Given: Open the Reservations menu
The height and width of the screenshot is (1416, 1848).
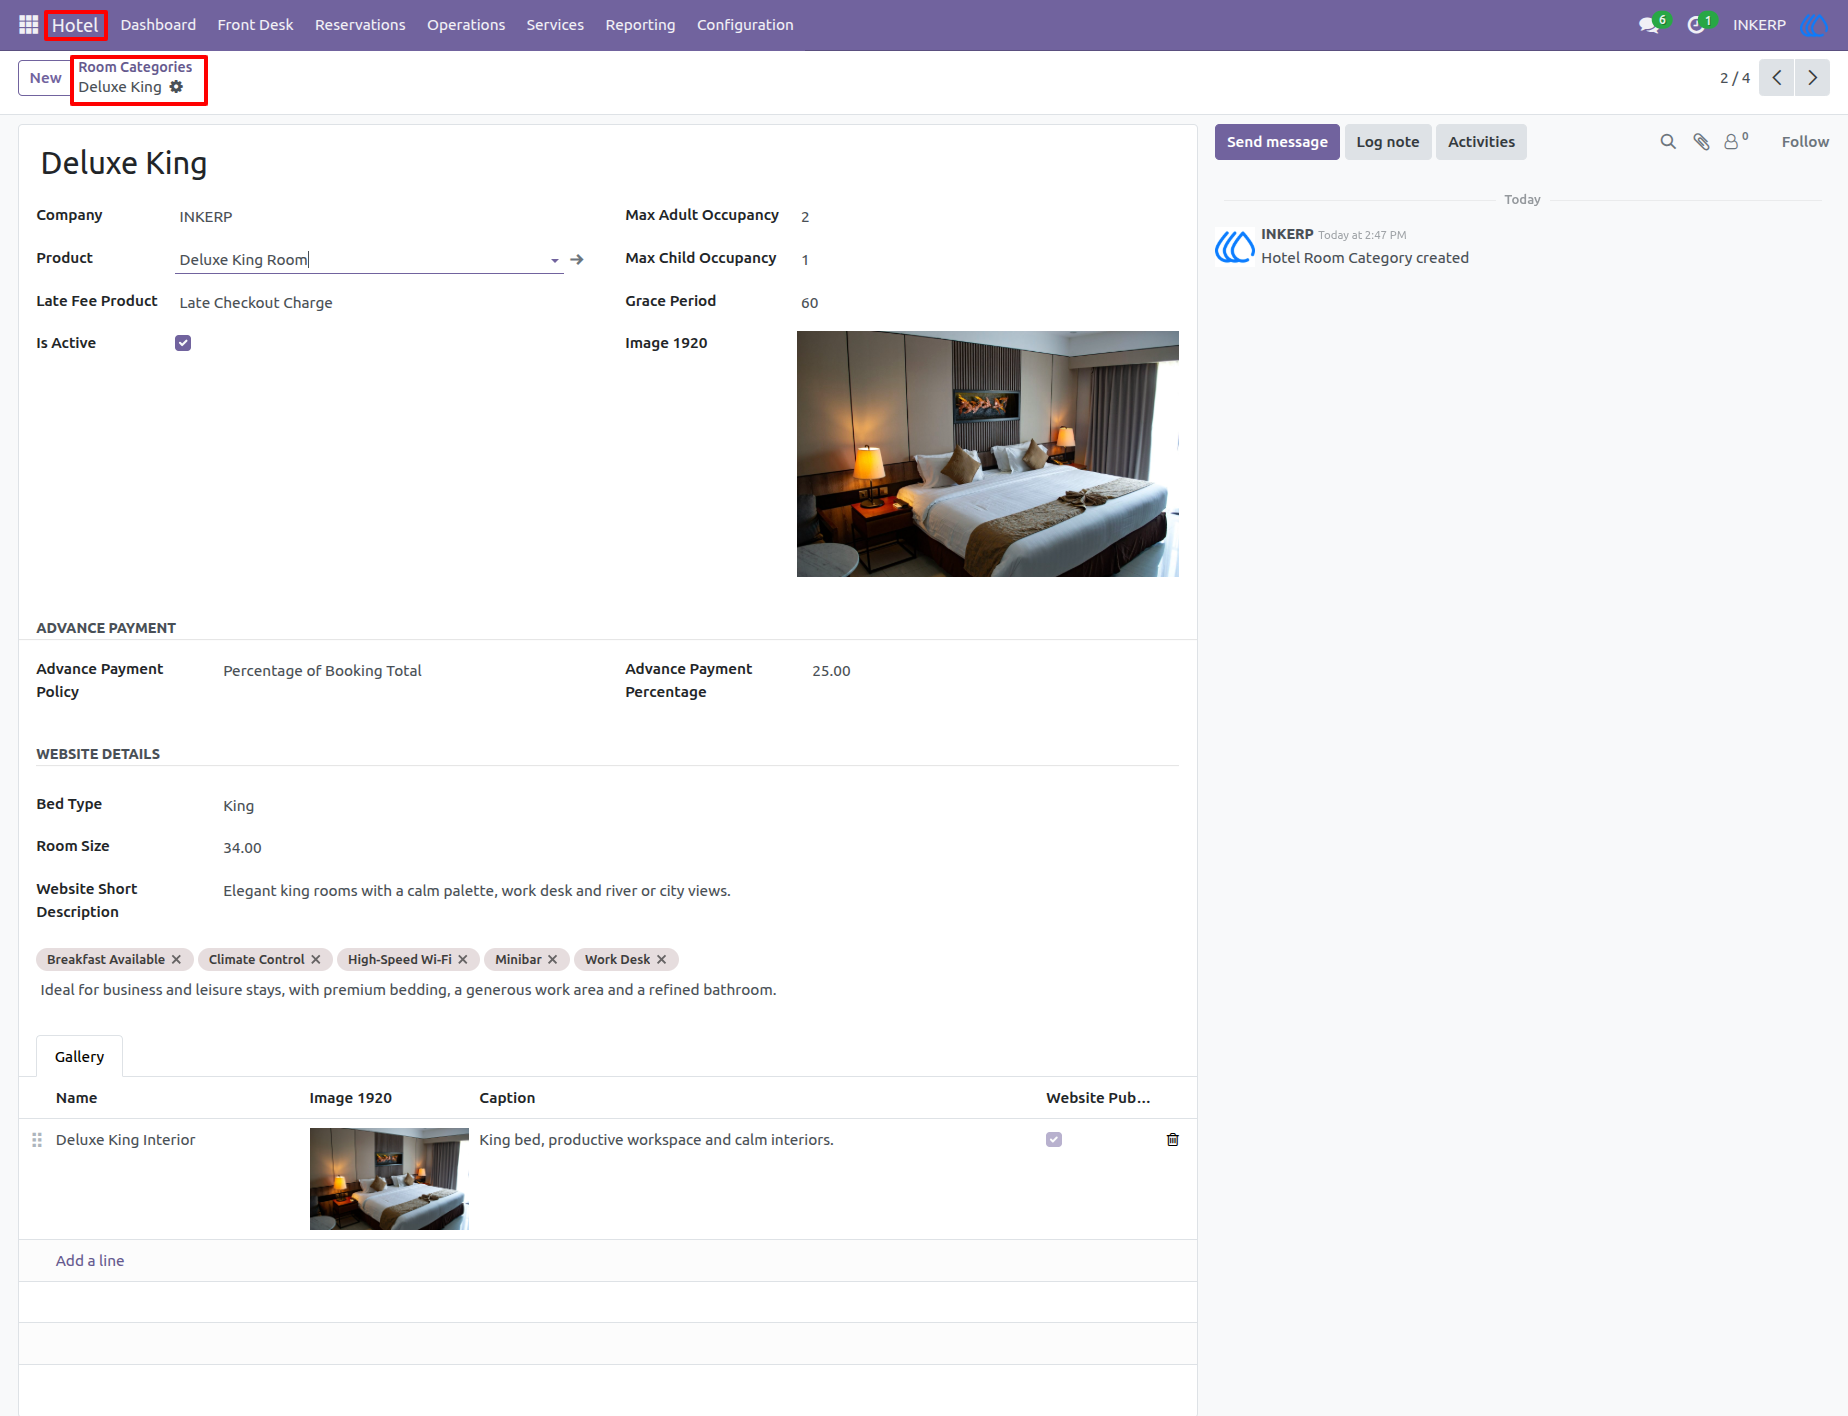Looking at the screenshot, I should coord(360,25).
